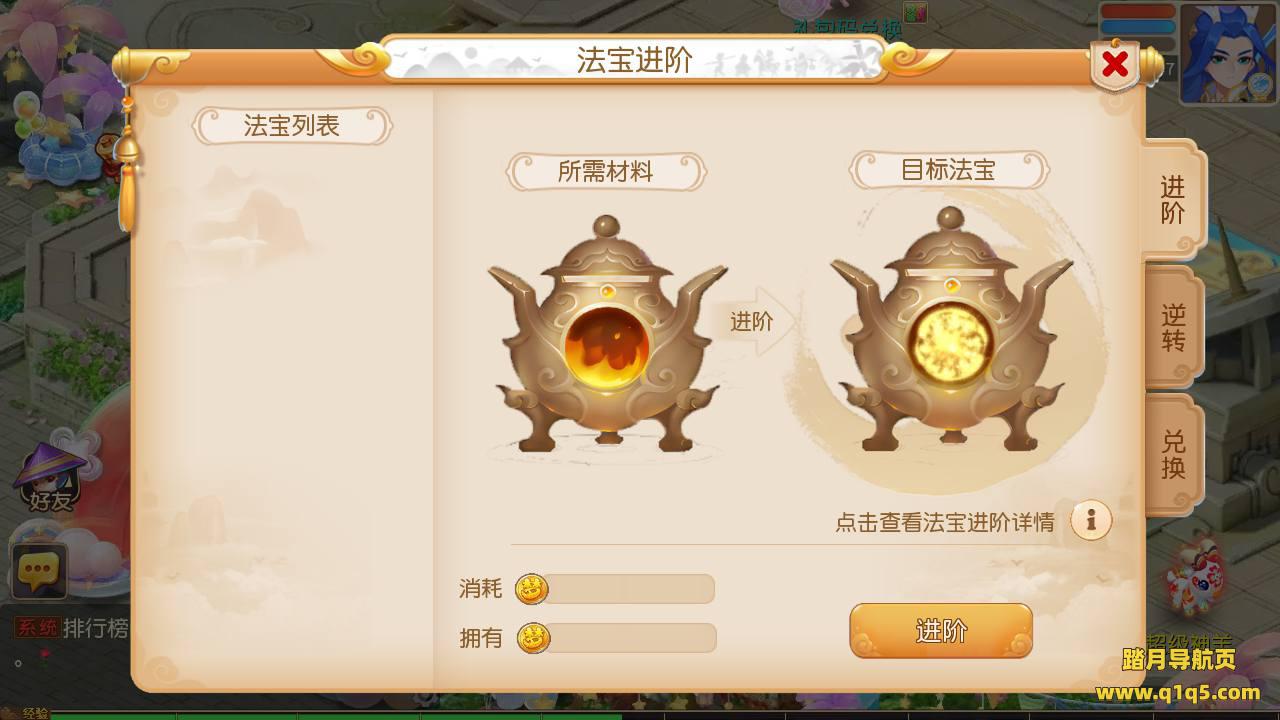
Task: Tap the 好友 friends icon
Action: click(x=49, y=478)
